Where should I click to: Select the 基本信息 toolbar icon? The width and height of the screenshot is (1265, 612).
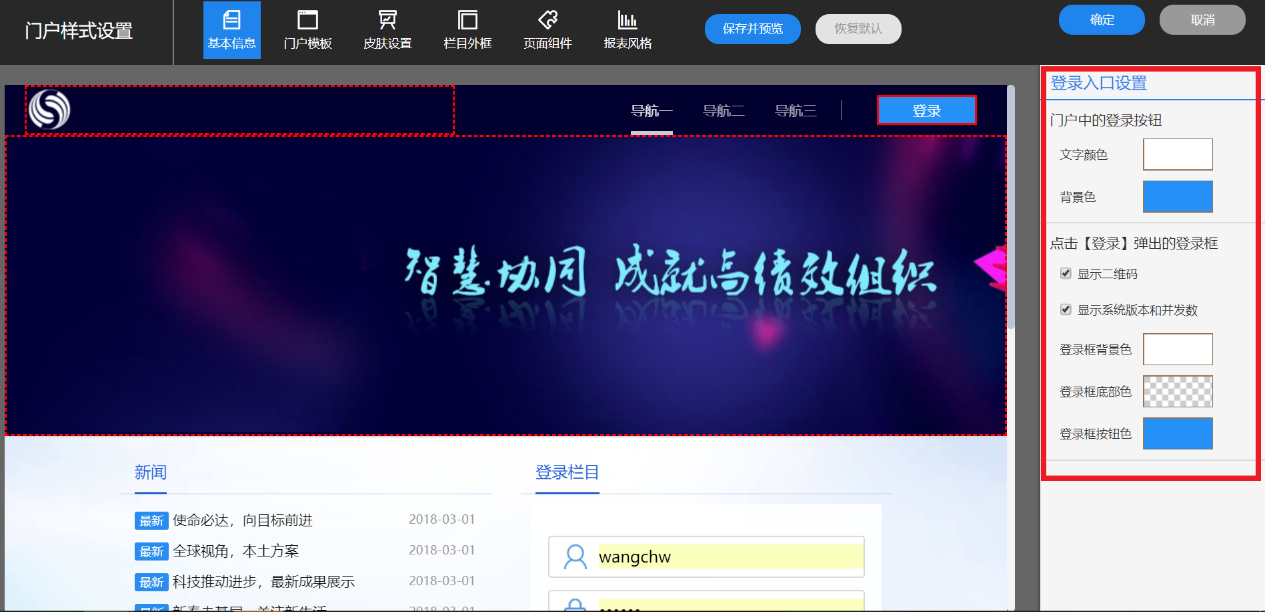pos(231,30)
